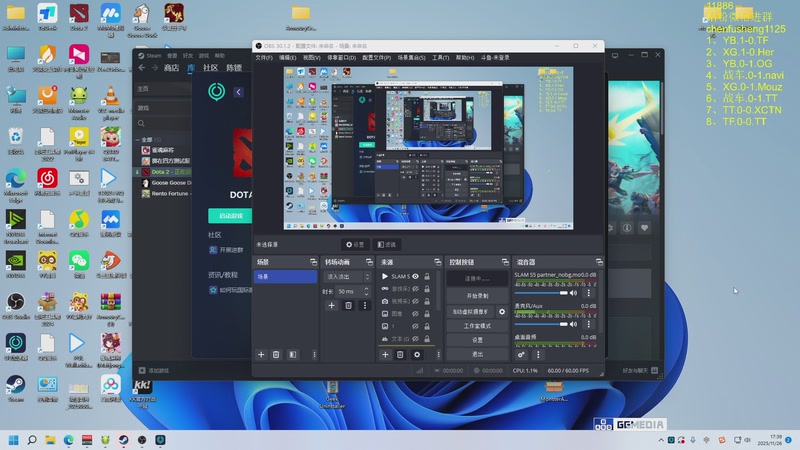Open the 麦克风/Aux mixer three-dot menu
Screen dimensions: 800x450
tap(589, 324)
